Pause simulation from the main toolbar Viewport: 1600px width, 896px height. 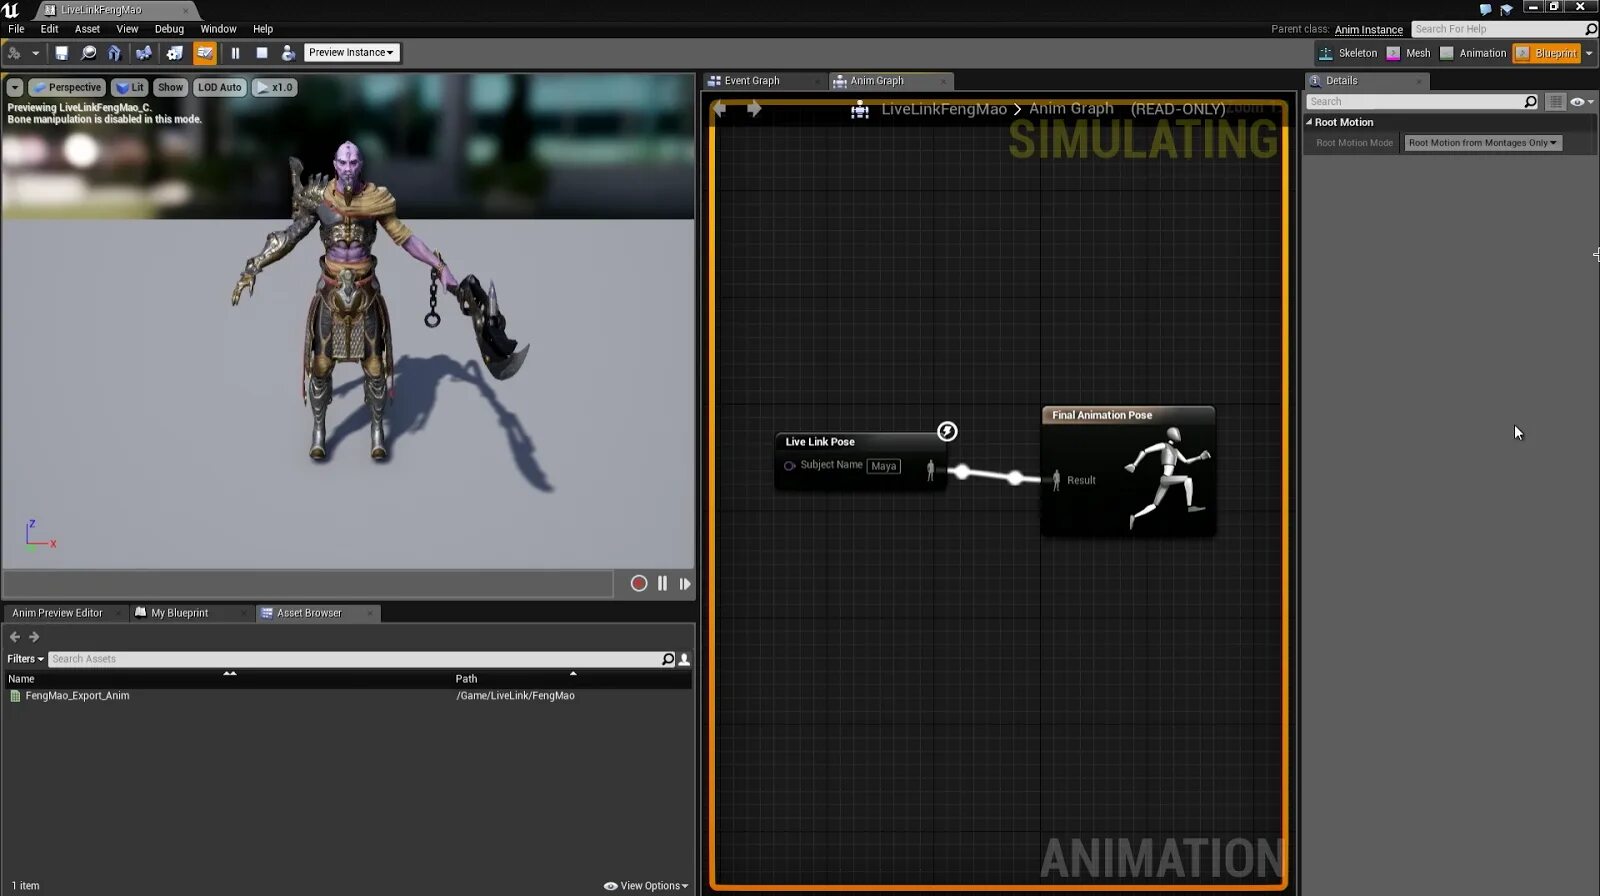point(235,53)
